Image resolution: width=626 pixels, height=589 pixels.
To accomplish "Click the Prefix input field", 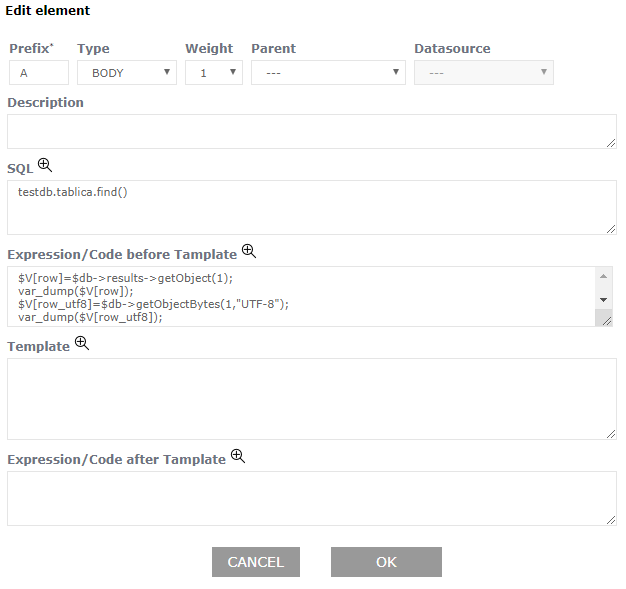I will pyautogui.click(x=39, y=73).
